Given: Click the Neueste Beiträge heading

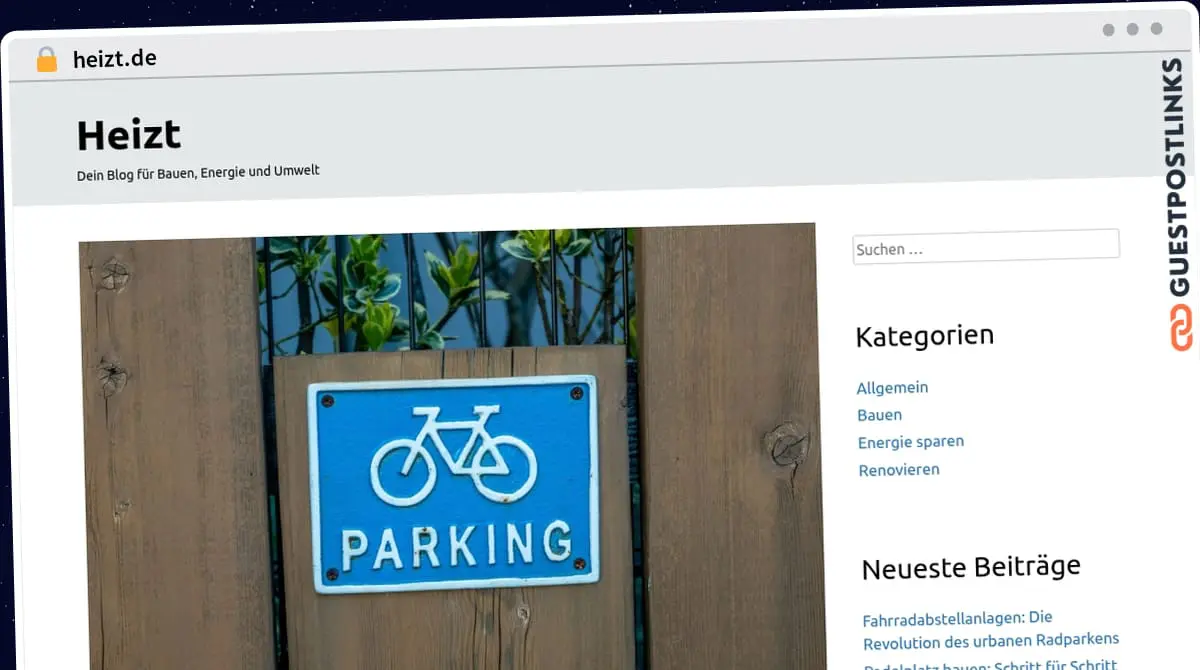Looking at the screenshot, I should click(x=970, y=568).
